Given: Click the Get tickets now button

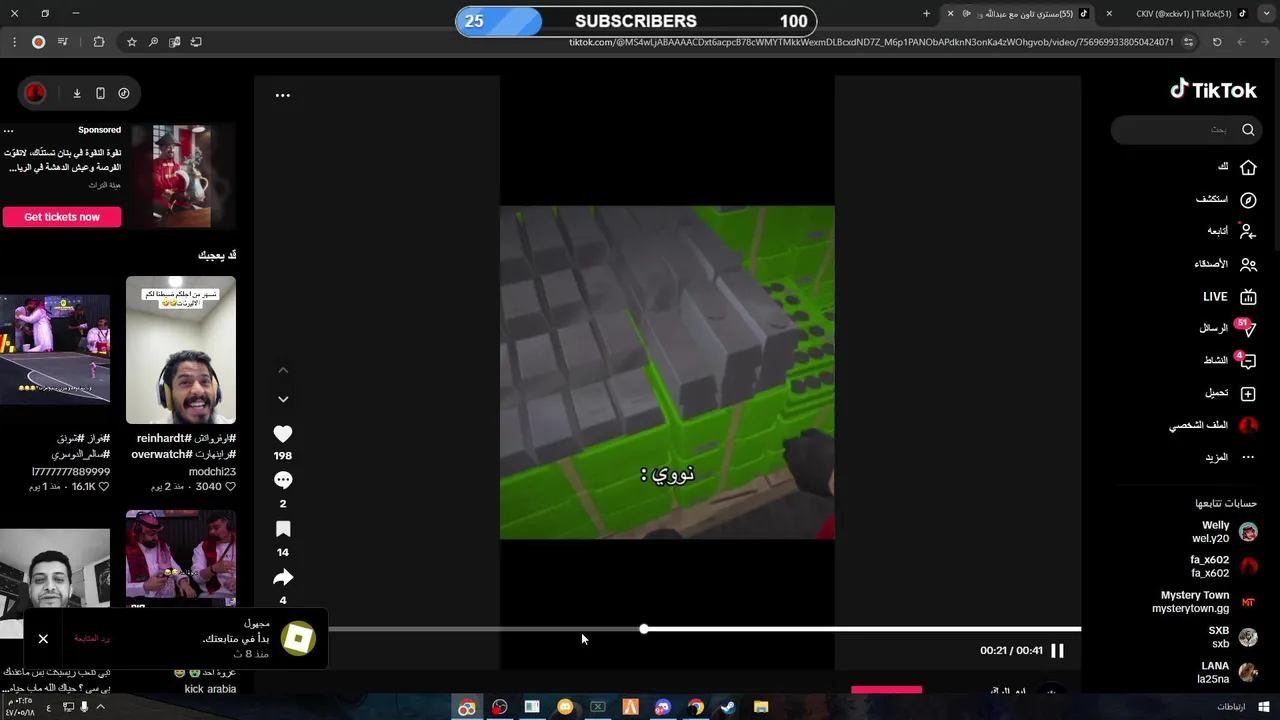Looking at the screenshot, I should 62,217.
